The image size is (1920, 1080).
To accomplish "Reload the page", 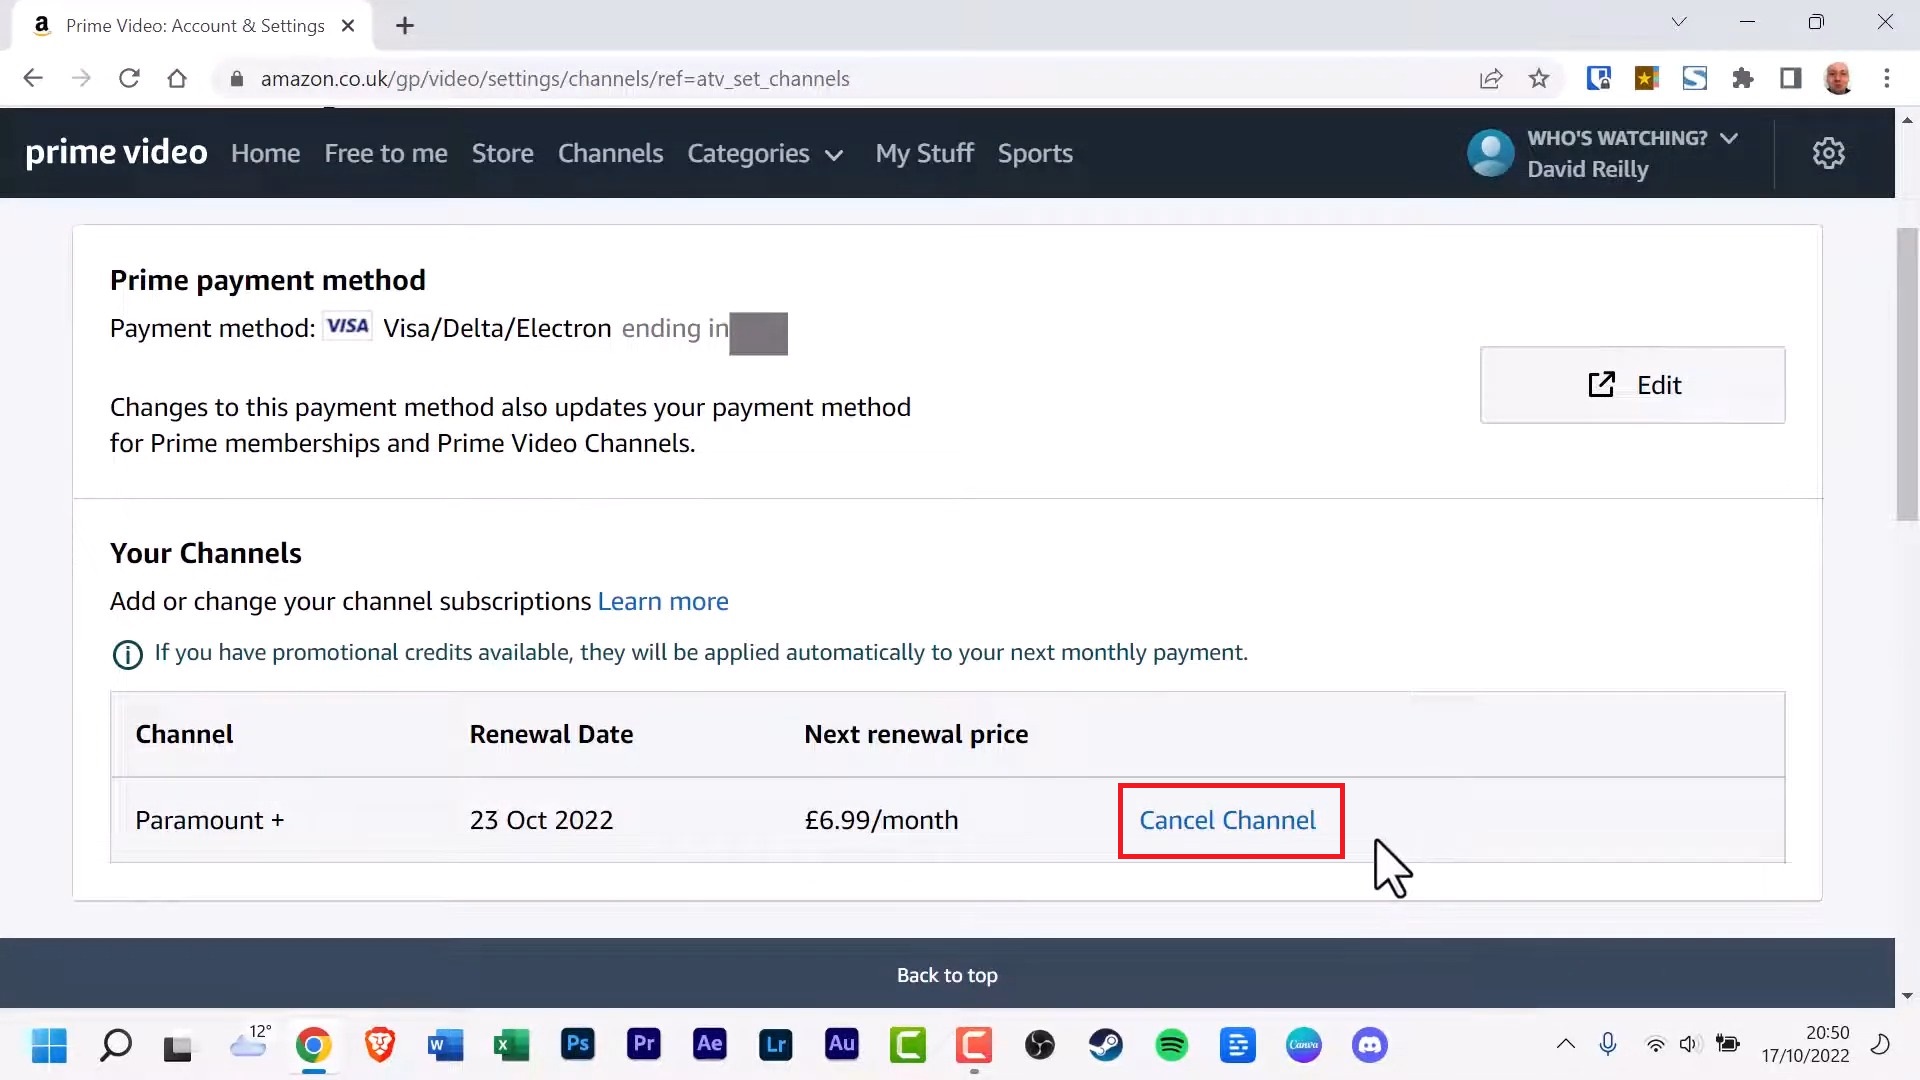I will click(129, 78).
